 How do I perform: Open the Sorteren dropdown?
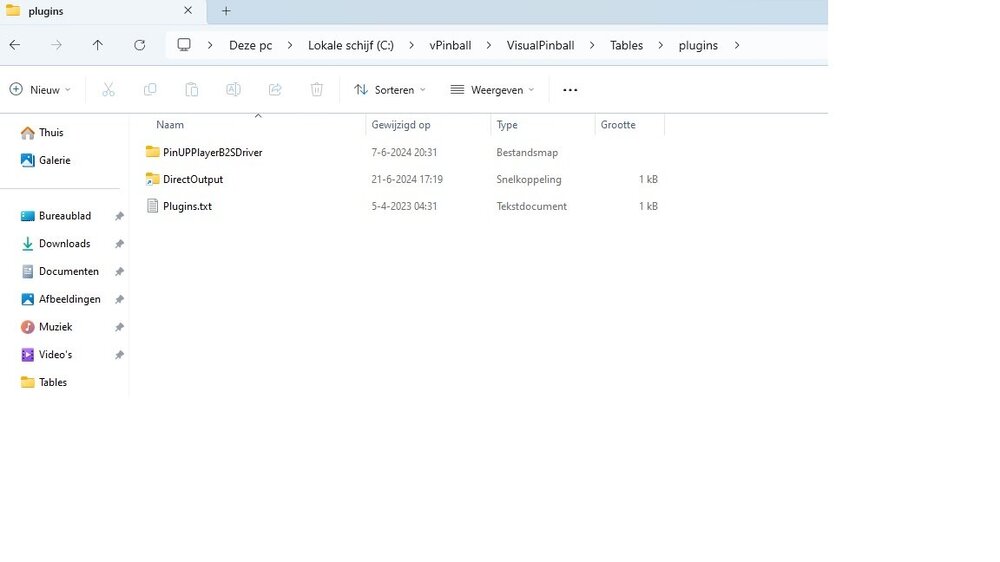[390, 90]
